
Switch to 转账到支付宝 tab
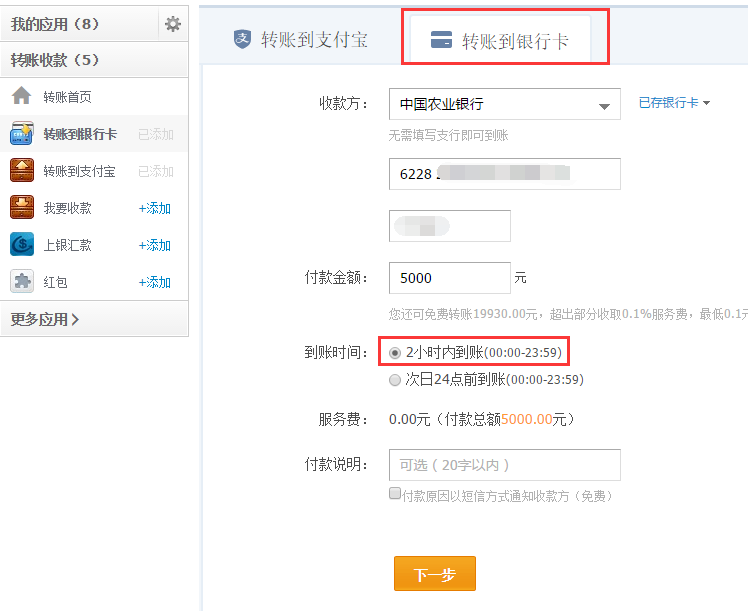[301, 40]
